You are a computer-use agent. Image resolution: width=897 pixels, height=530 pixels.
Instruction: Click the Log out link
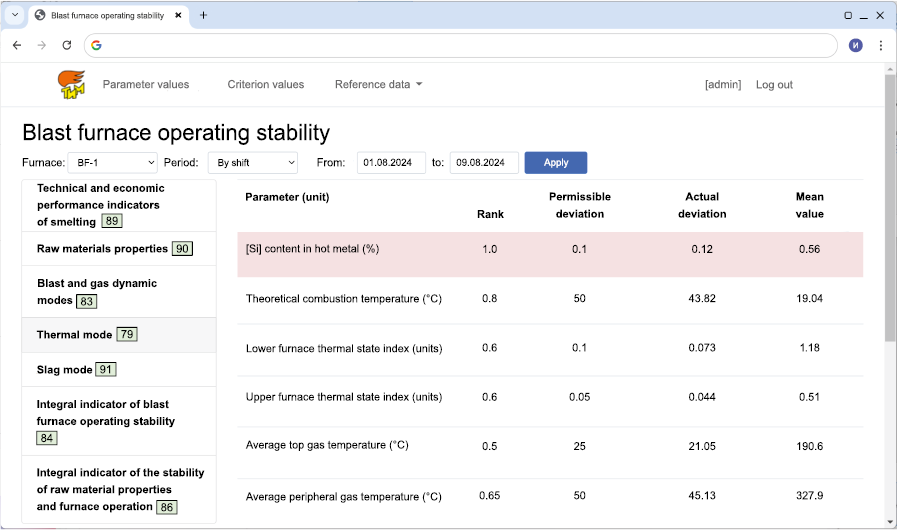click(x=774, y=85)
